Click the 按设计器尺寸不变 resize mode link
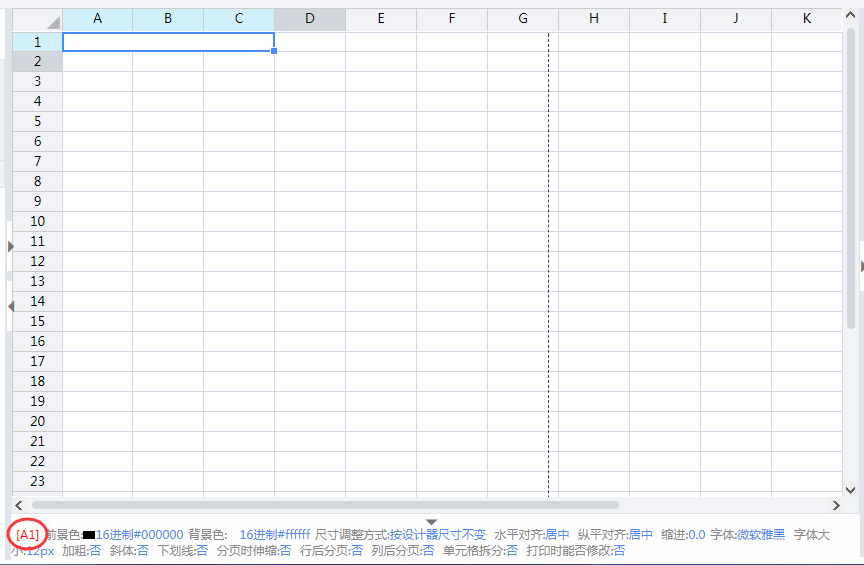 [x=438, y=535]
